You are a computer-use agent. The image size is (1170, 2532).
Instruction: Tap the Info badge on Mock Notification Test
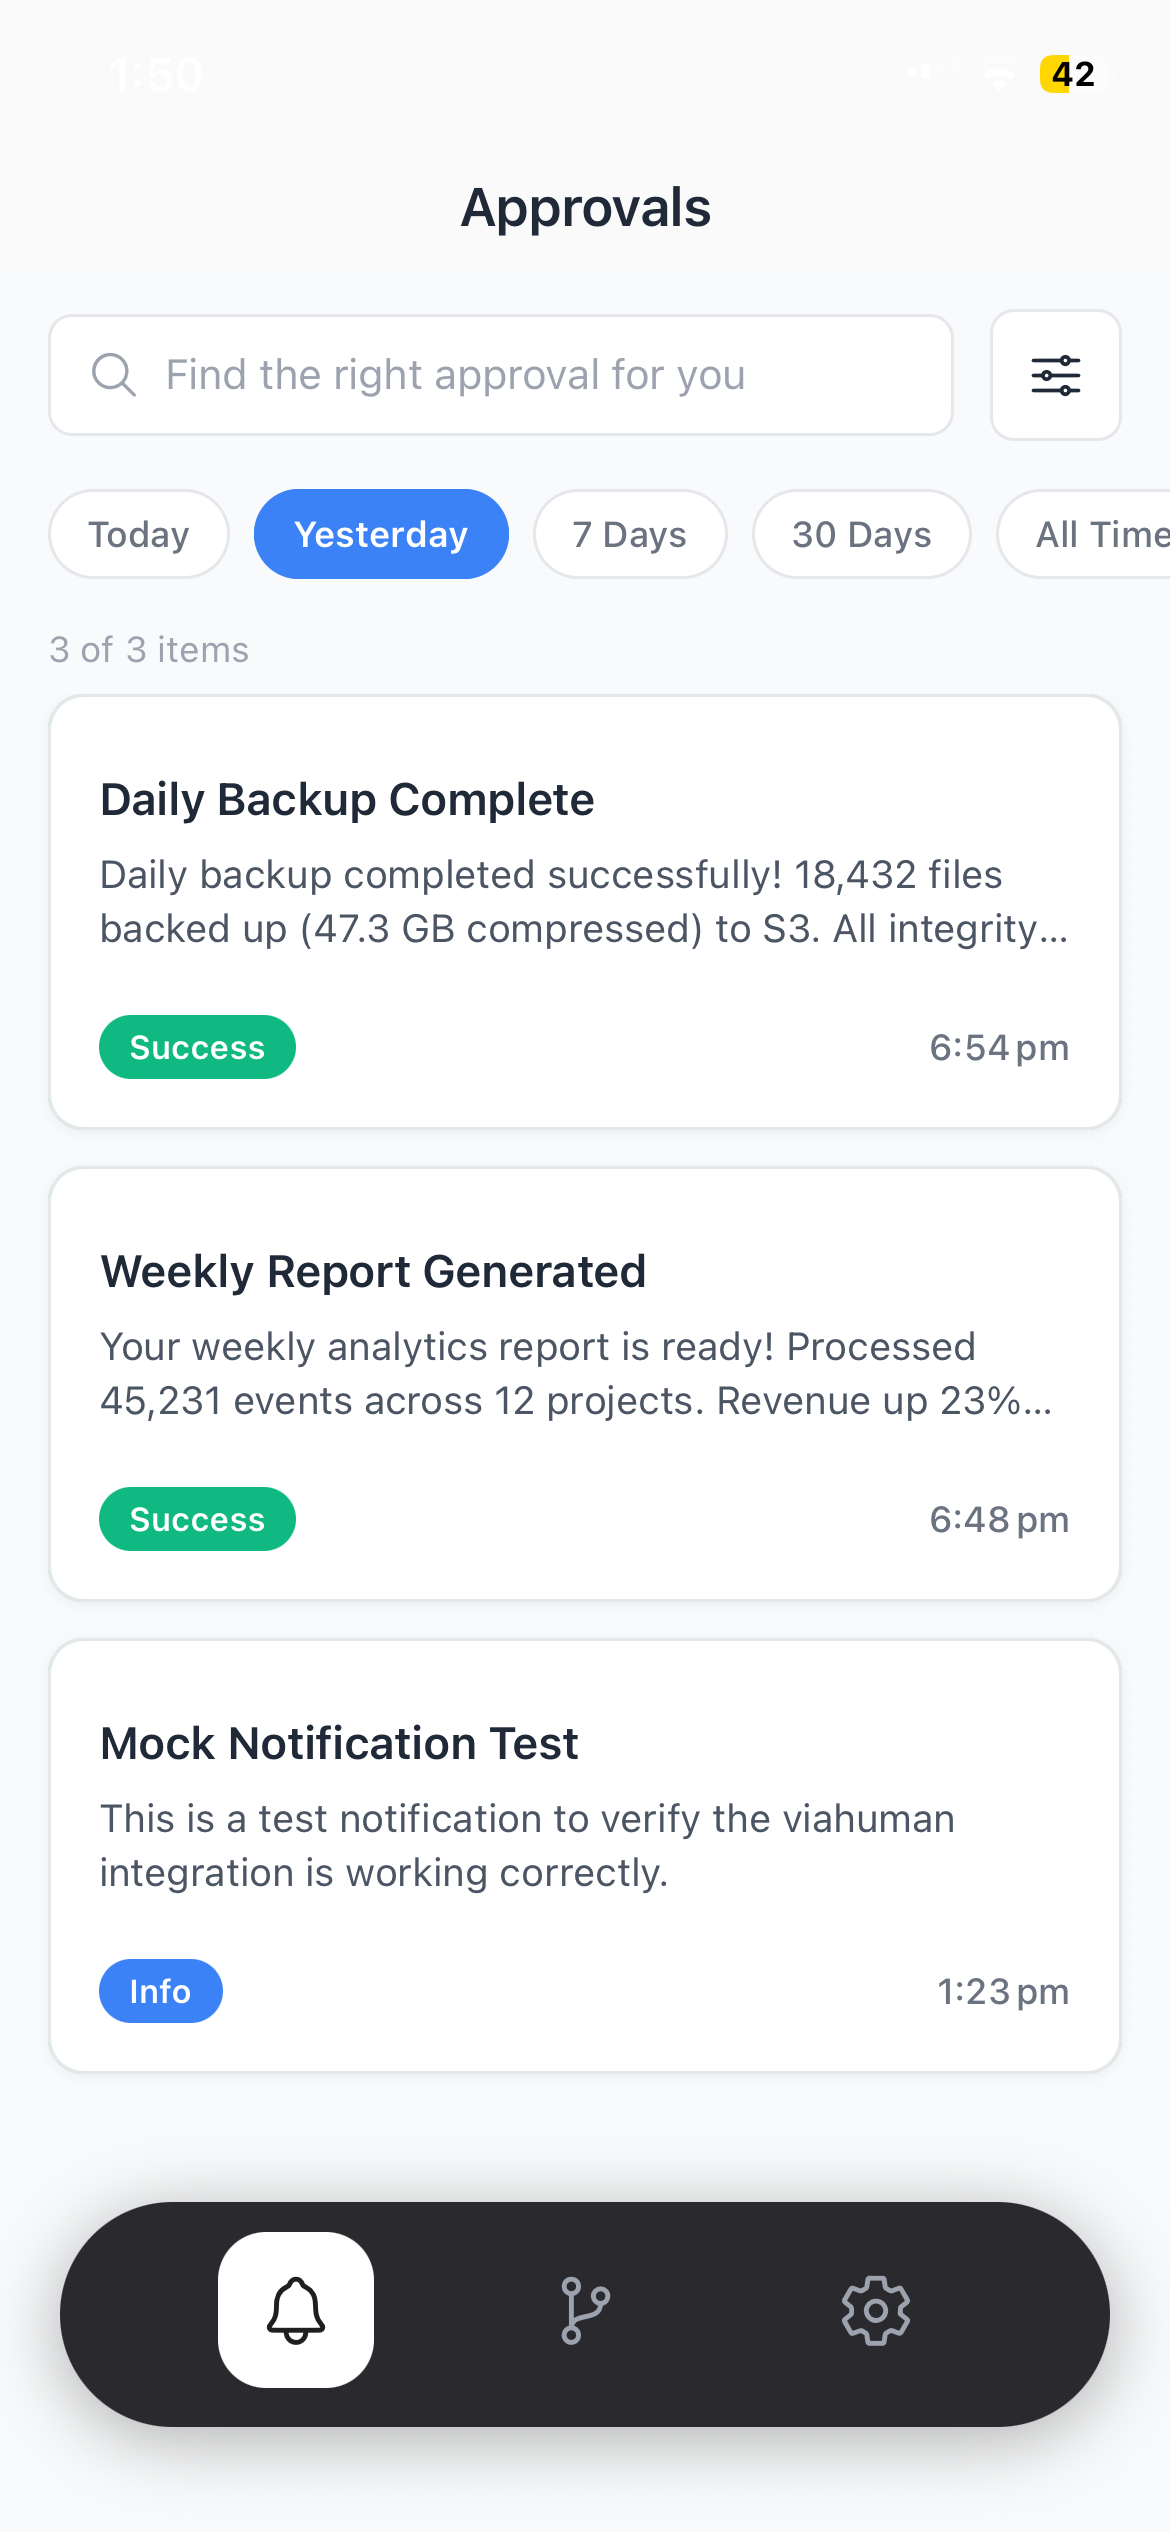pos(160,1990)
